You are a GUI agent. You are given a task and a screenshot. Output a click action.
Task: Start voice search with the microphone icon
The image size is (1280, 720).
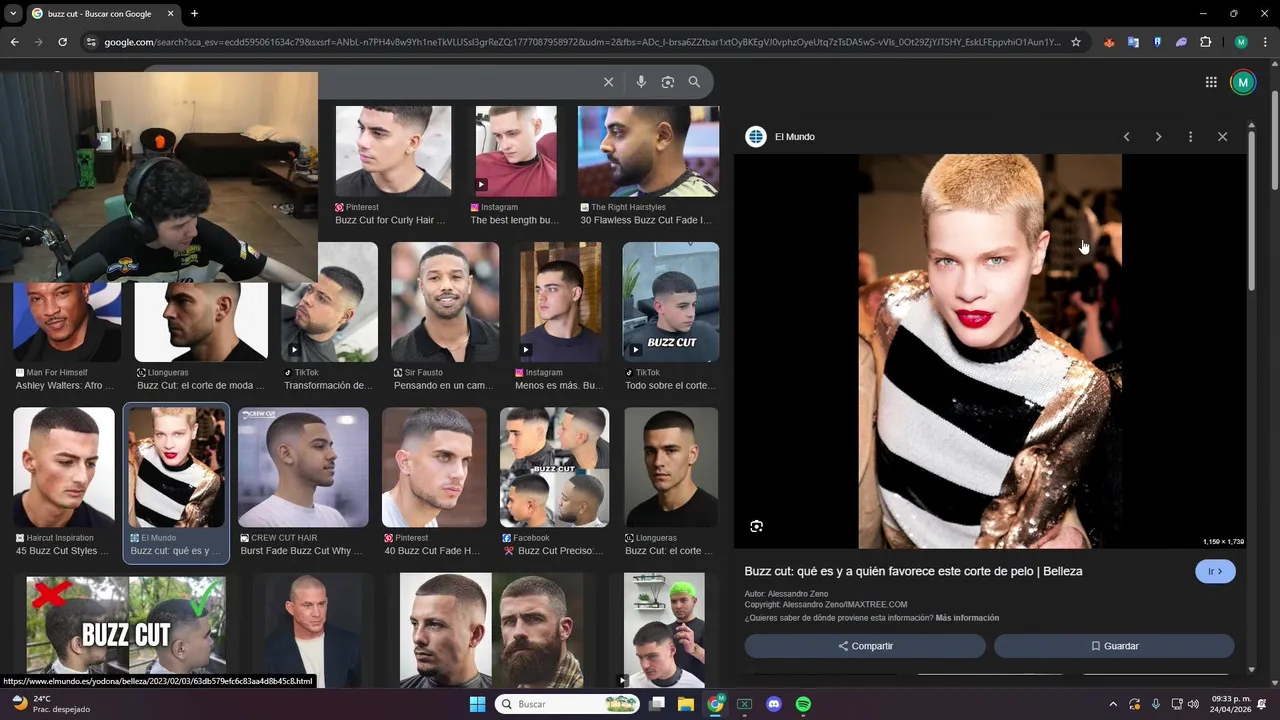click(x=641, y=82)
